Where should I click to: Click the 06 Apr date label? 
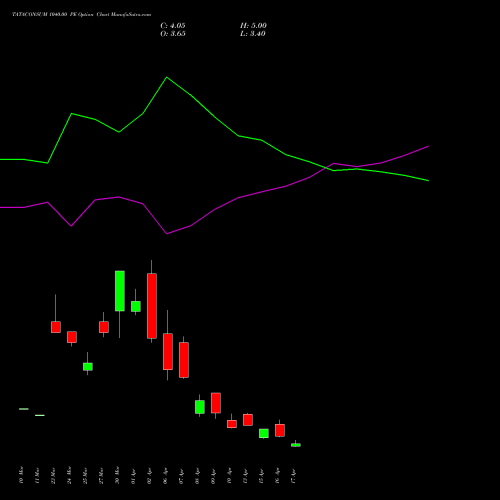[165, 476]
